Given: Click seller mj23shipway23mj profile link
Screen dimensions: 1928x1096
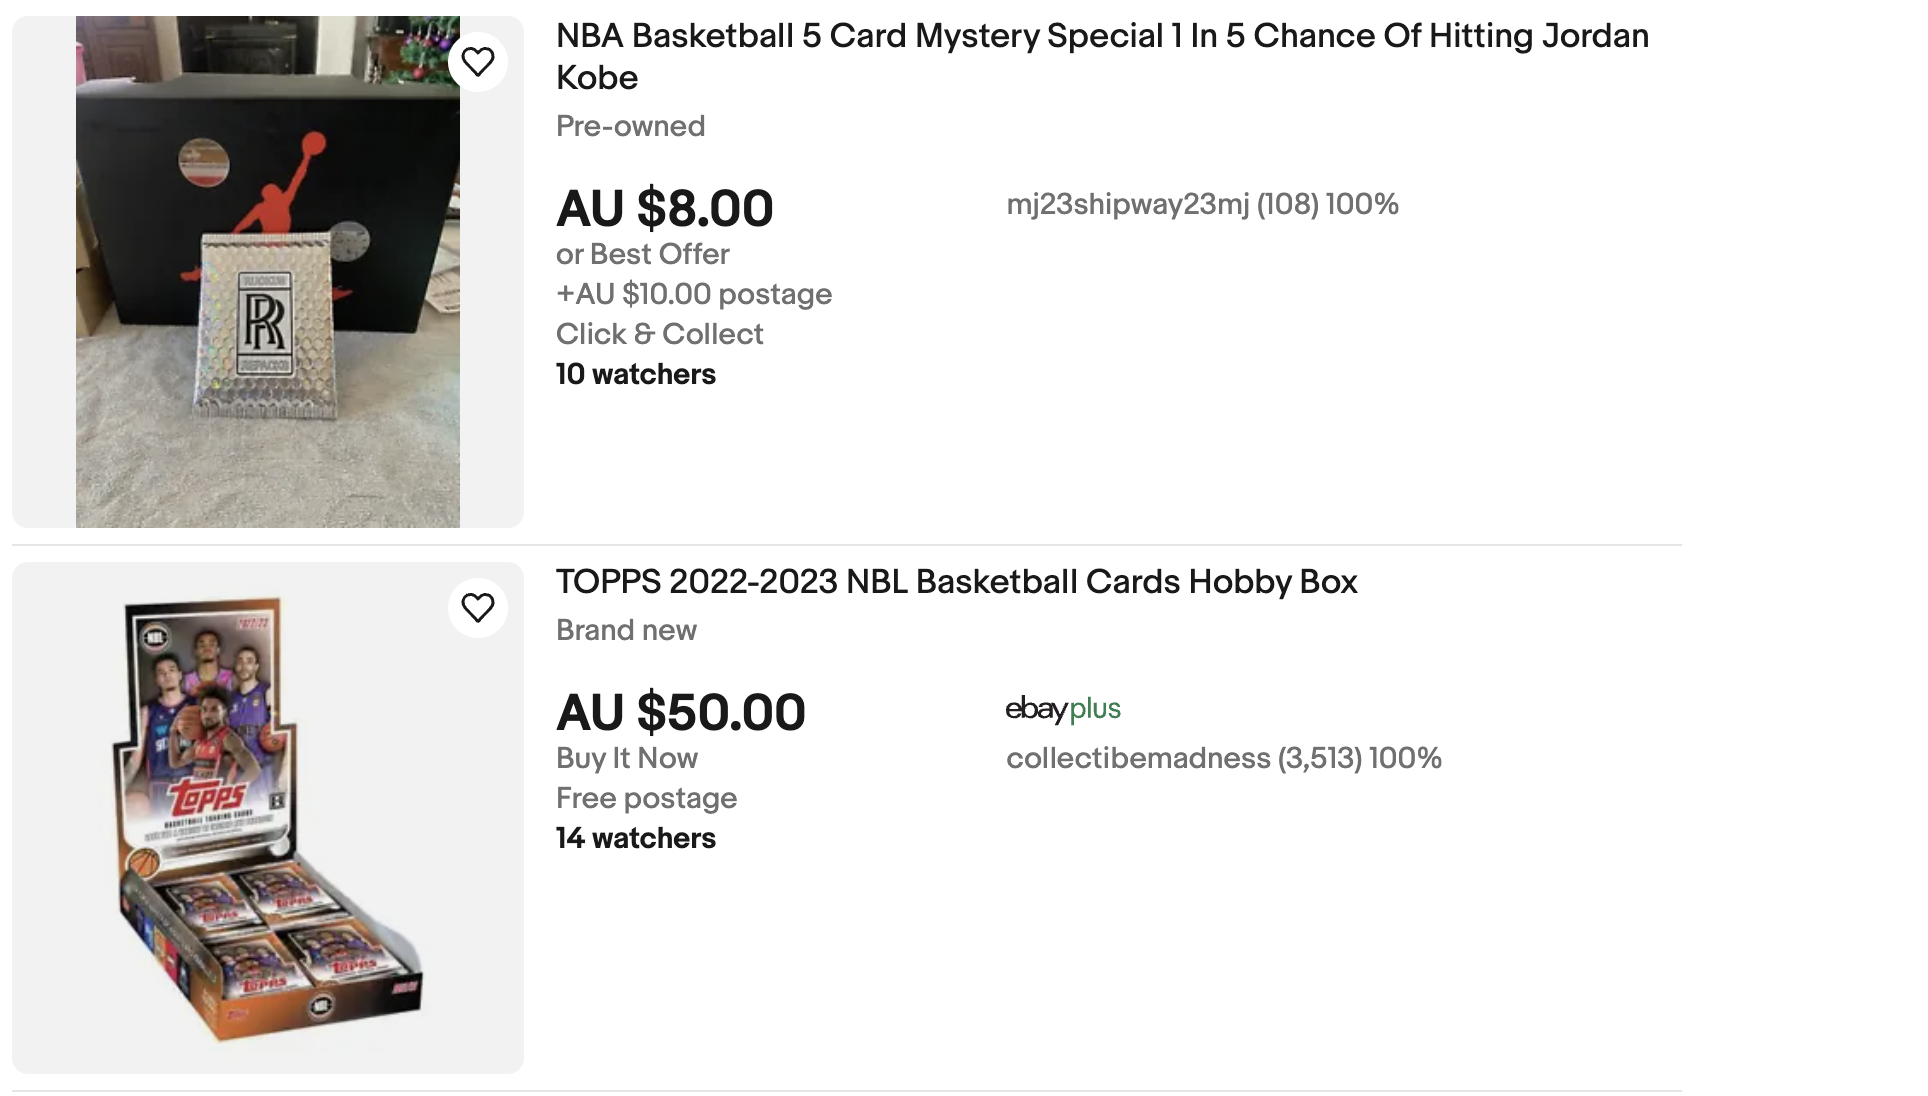Looking at the screenshot, I should pos(1202,204).
